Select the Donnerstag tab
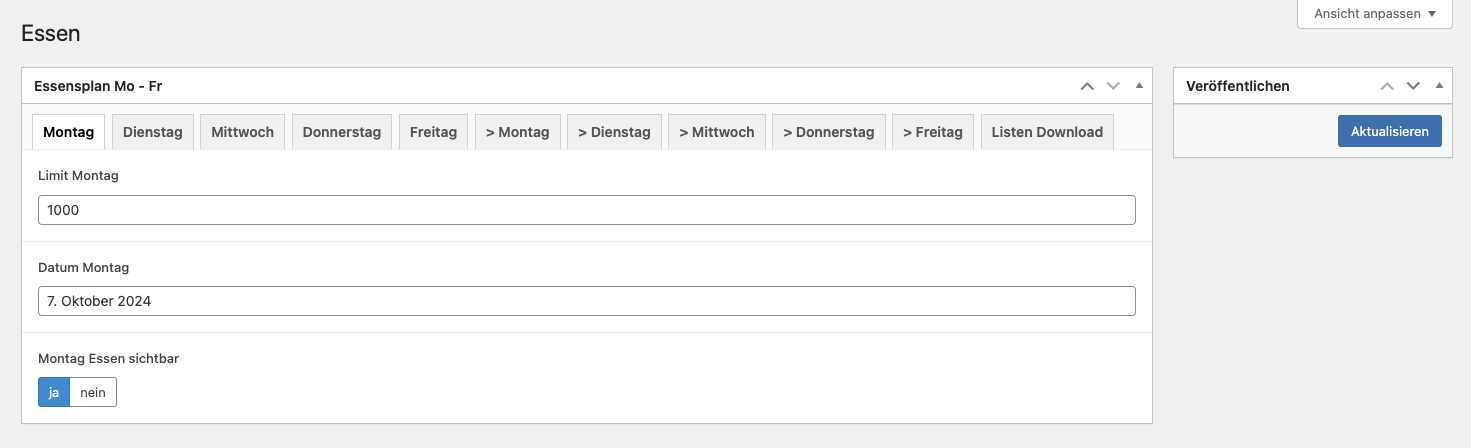1471x448 pixels. click(342, 132)
